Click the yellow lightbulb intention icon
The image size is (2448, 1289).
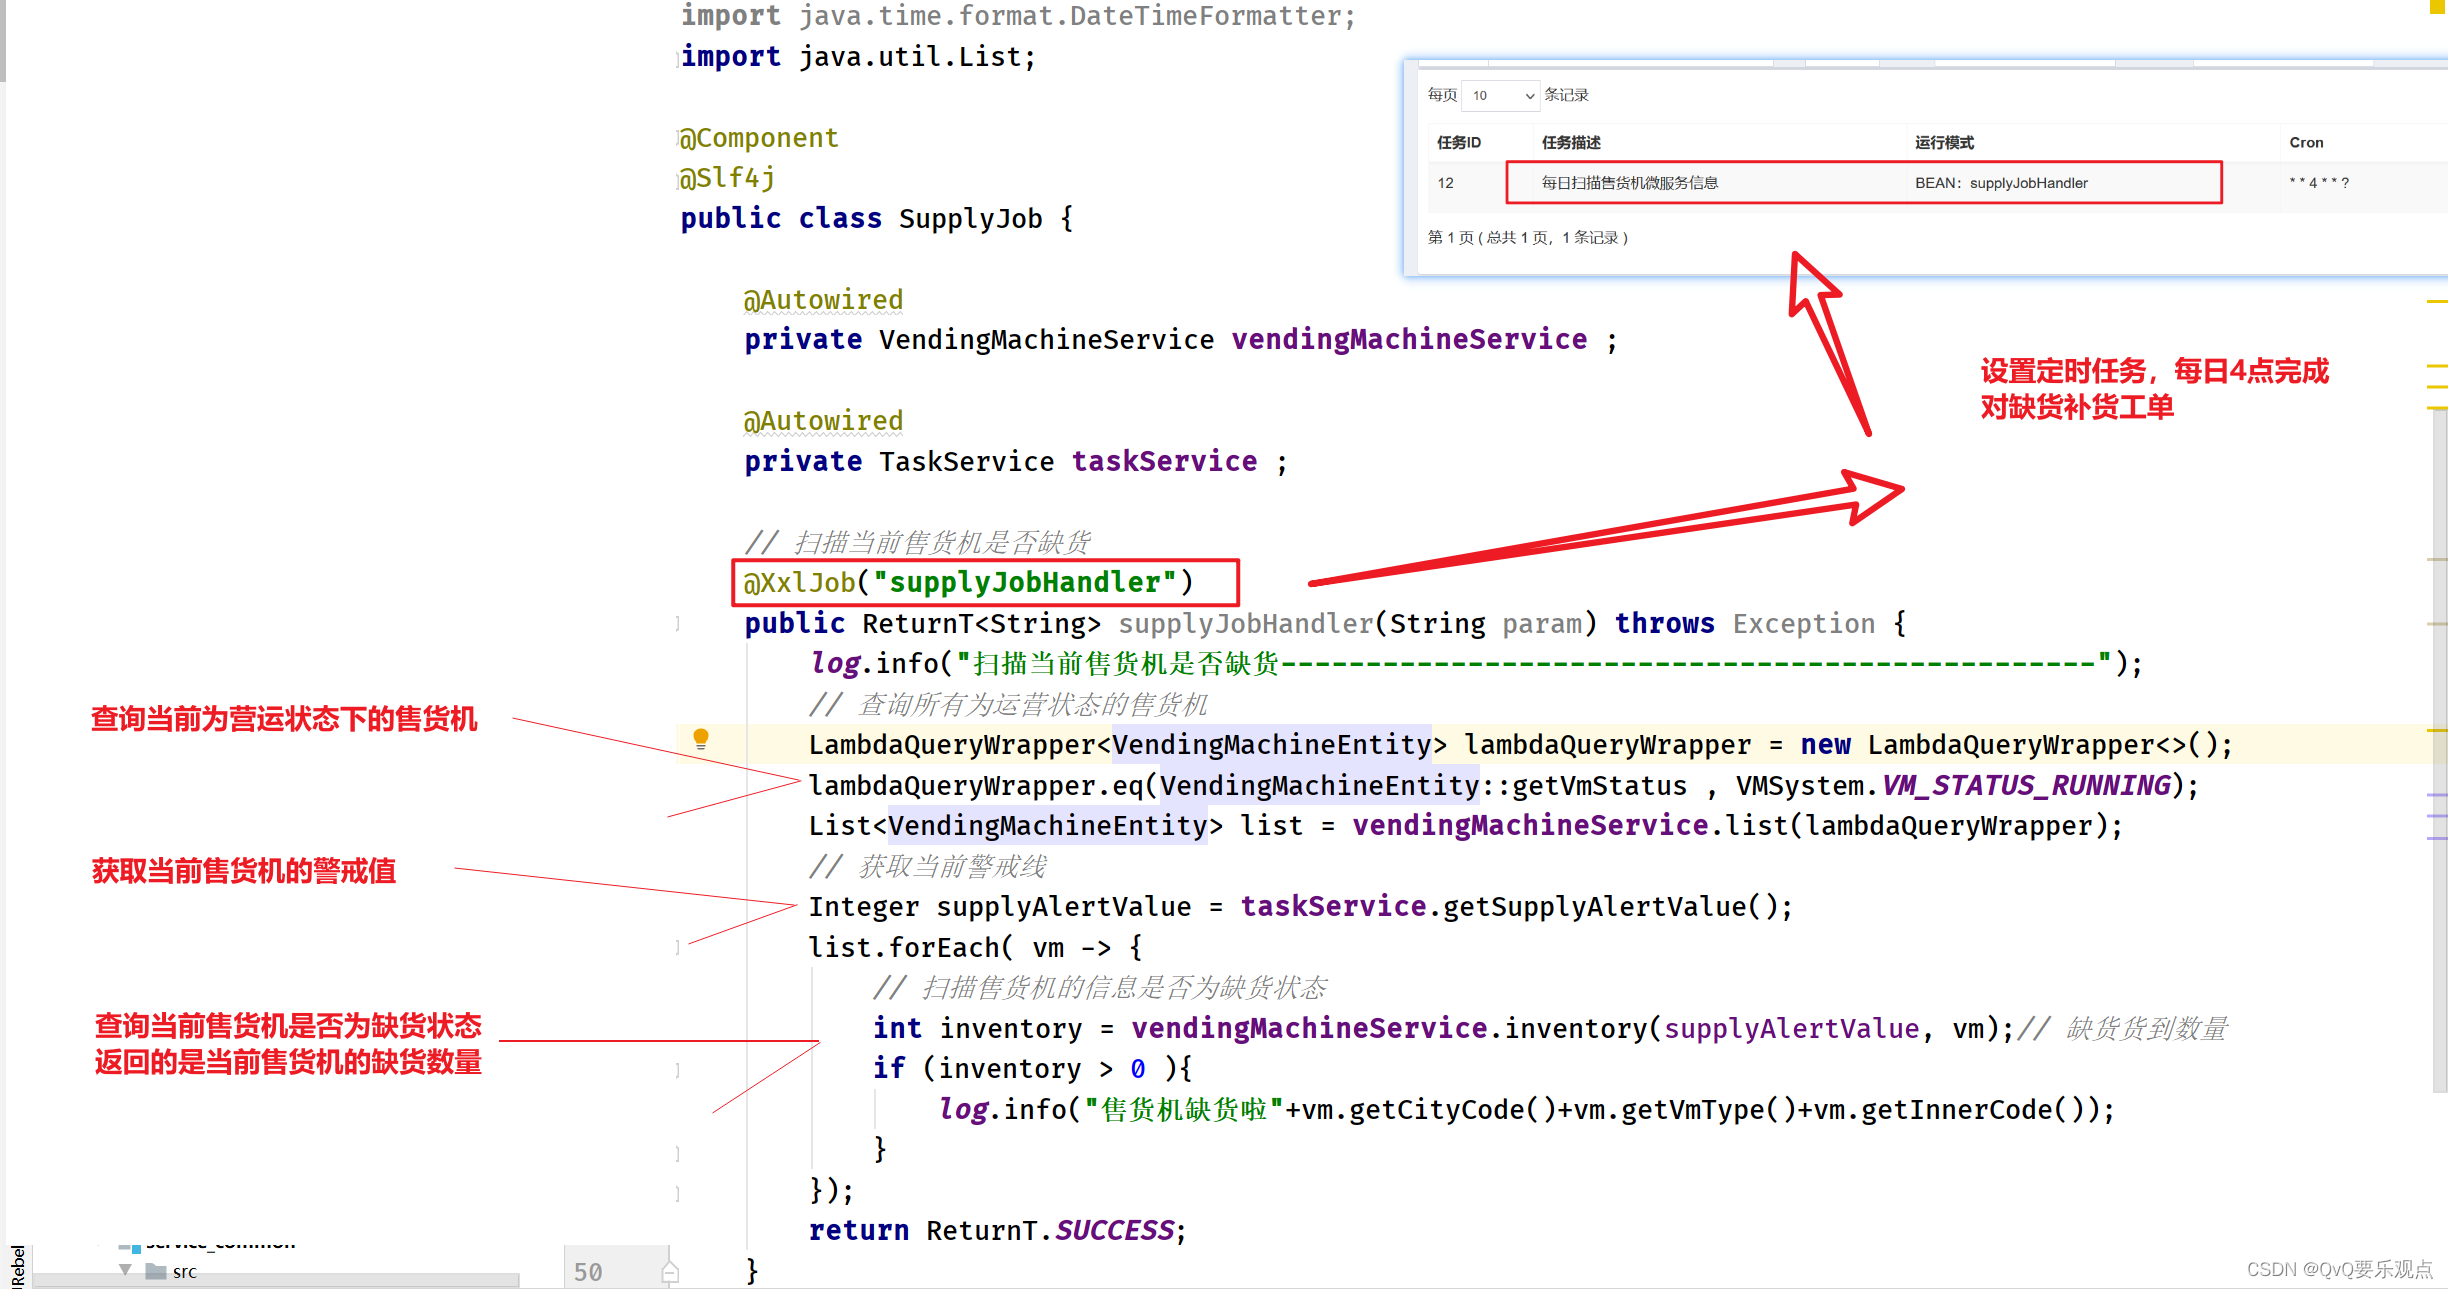coord(701,739)
